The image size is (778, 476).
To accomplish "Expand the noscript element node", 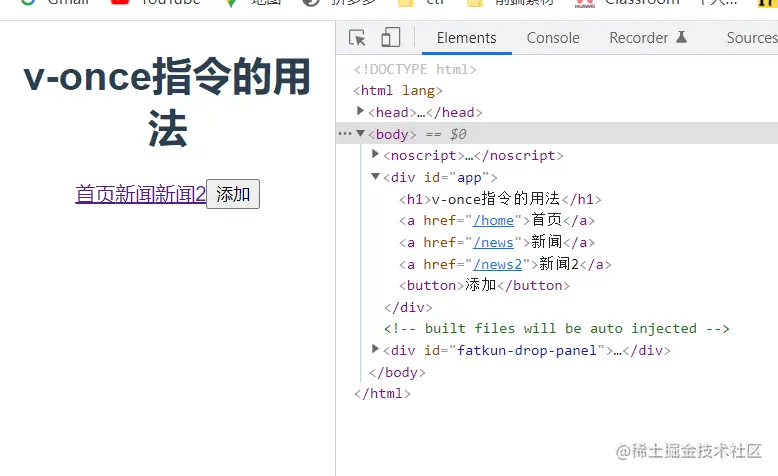I will pyautogui.click(x=376, y=154).
